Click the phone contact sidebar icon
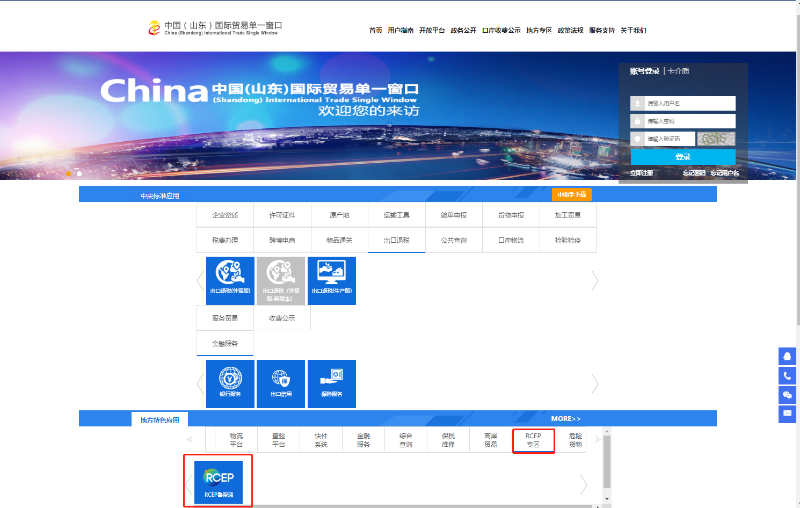 click(x=787, y=376)
